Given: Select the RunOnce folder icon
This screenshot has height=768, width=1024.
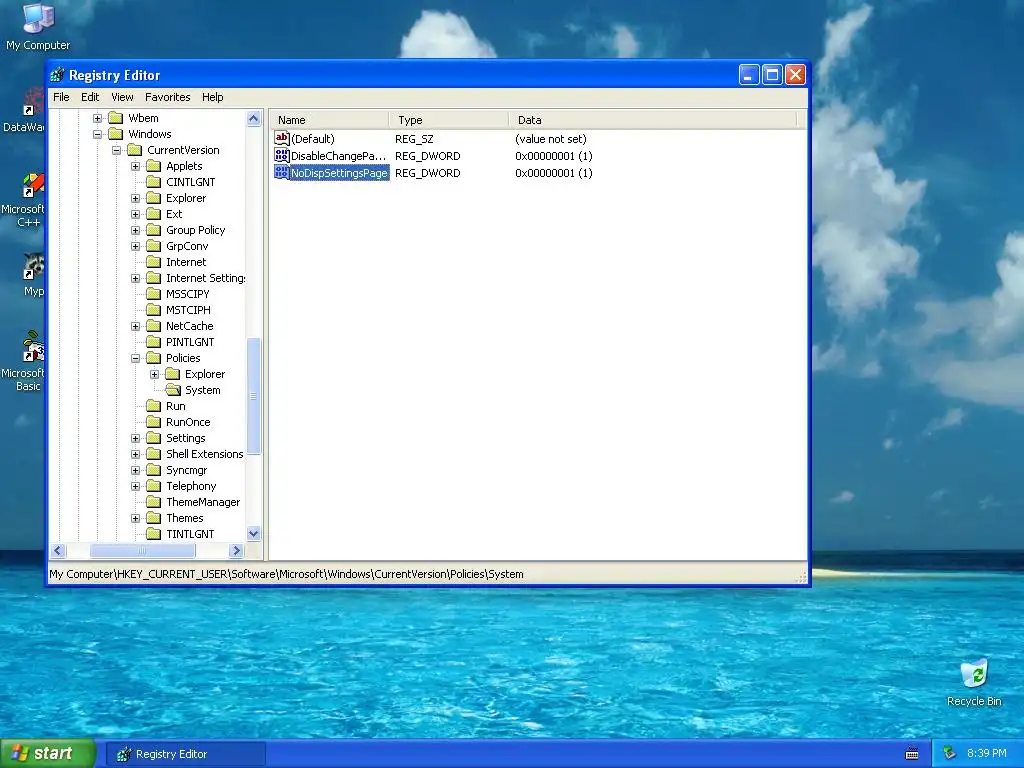Looking at the screenshot, I should tap(153, 422).
